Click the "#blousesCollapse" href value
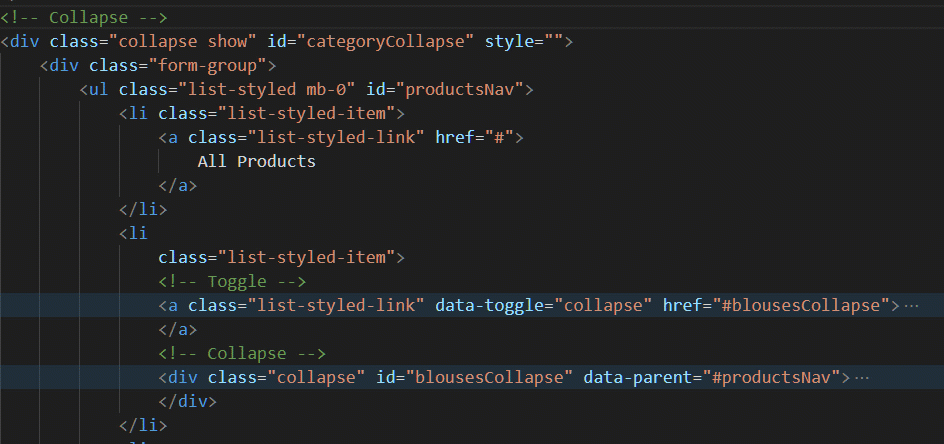The image size is (944, 444). [801, 305]
